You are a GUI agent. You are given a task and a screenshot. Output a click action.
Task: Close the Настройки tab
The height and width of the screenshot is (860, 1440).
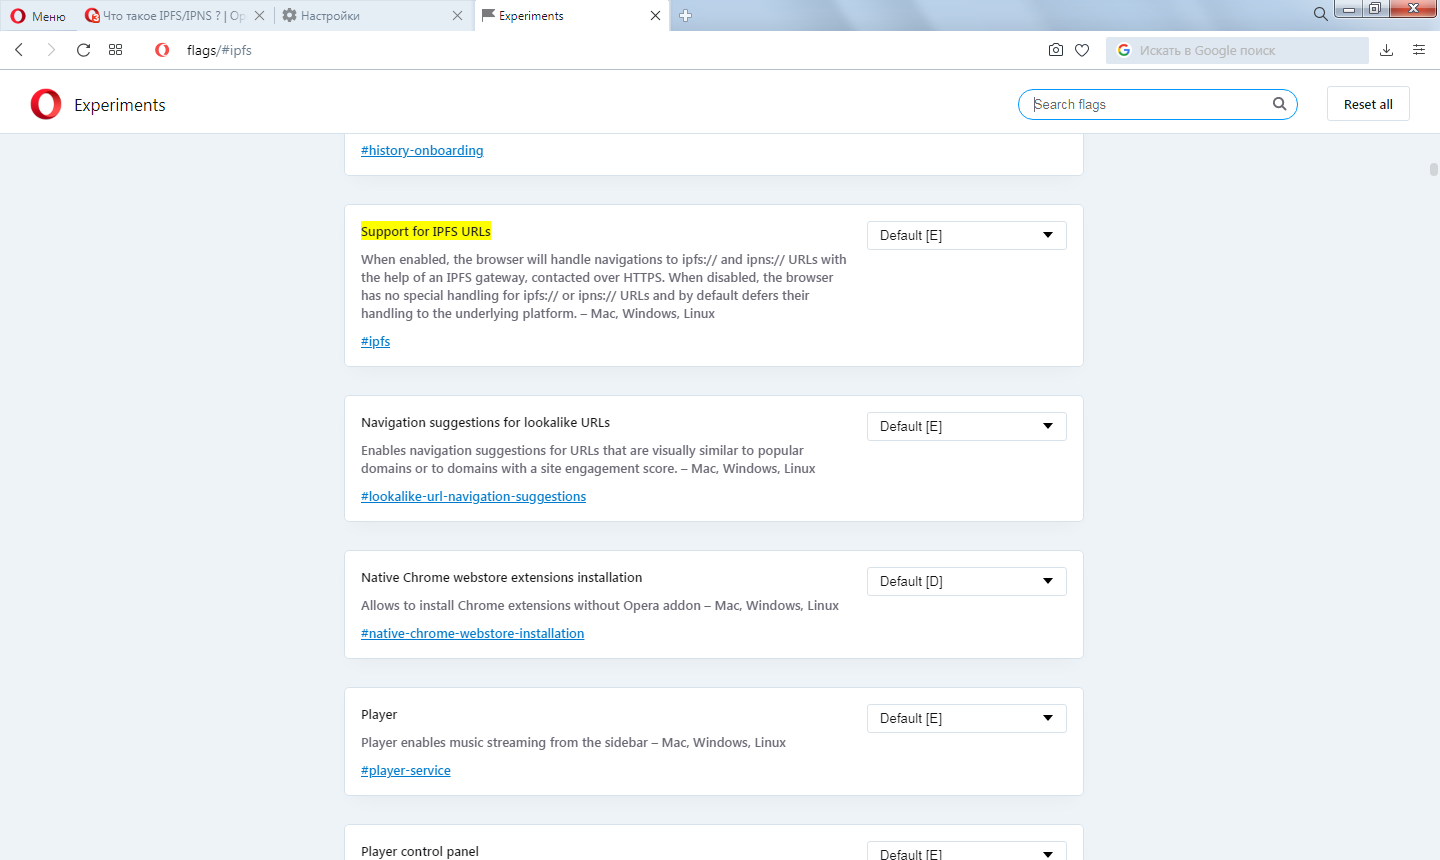tap(457, 16)
